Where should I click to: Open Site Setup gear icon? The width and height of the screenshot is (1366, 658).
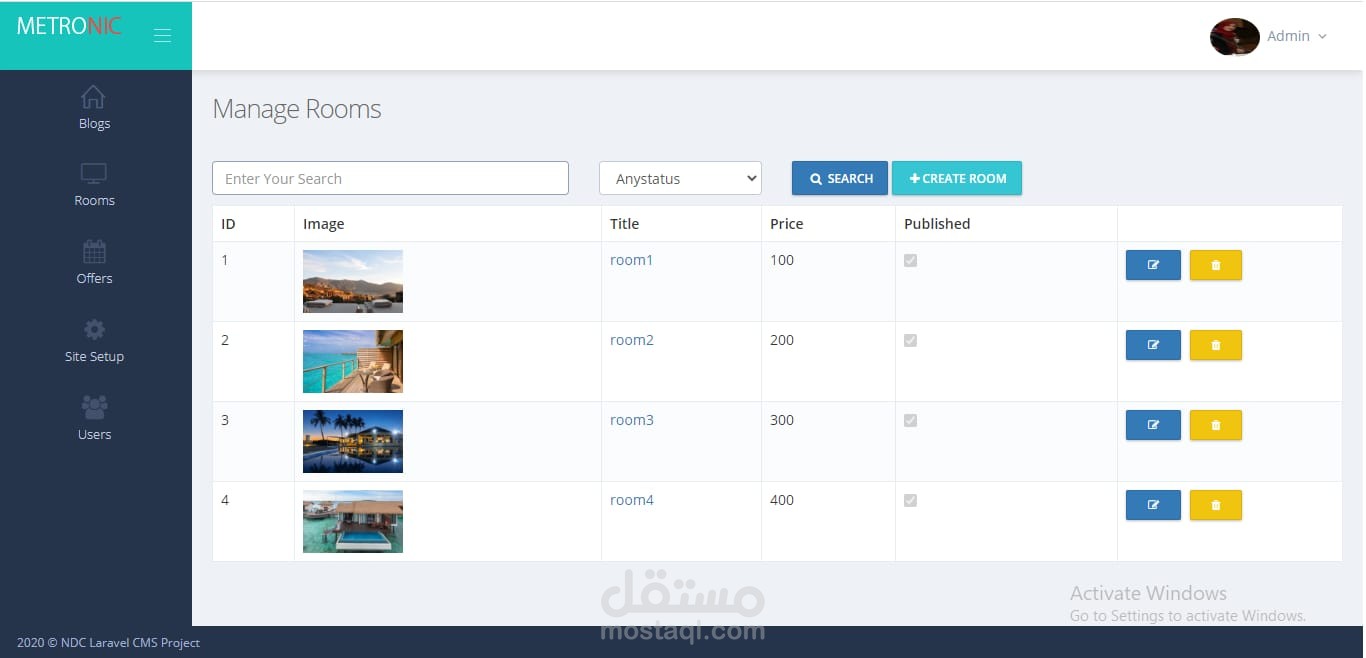pyautogui.click(x=94, y=329)
